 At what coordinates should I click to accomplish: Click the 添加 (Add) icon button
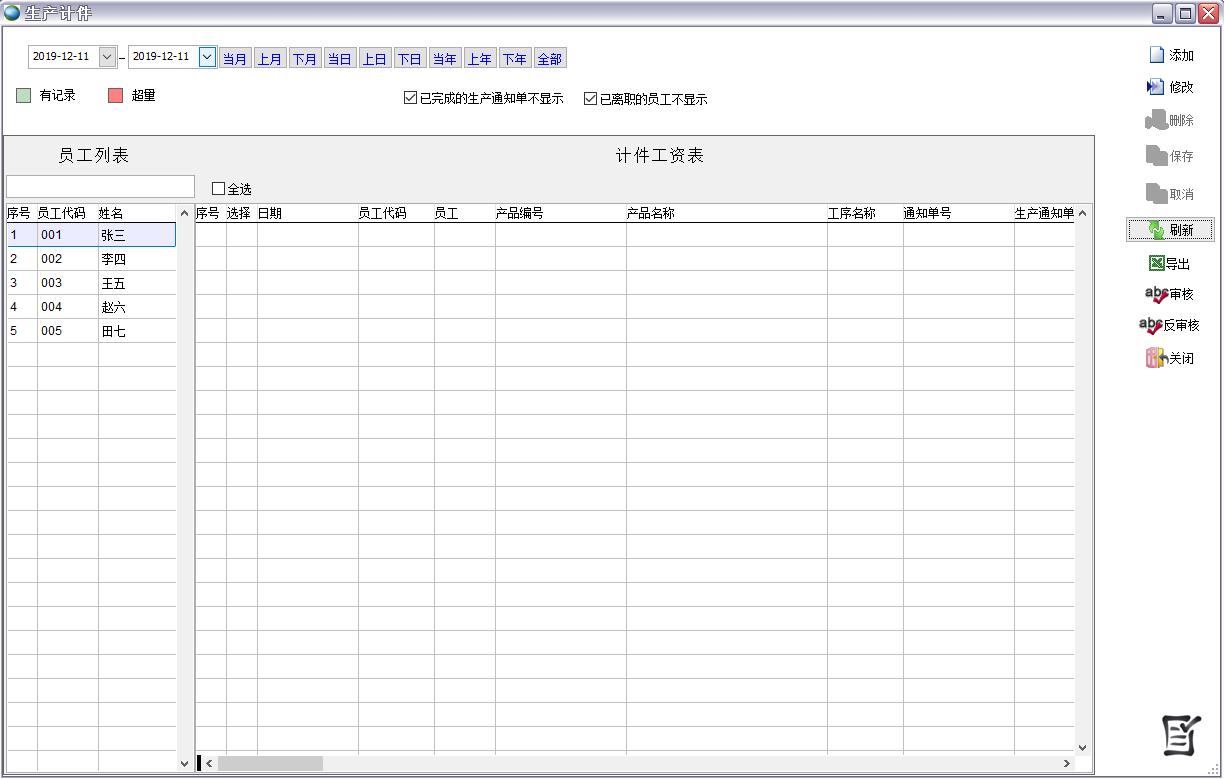1157,55
